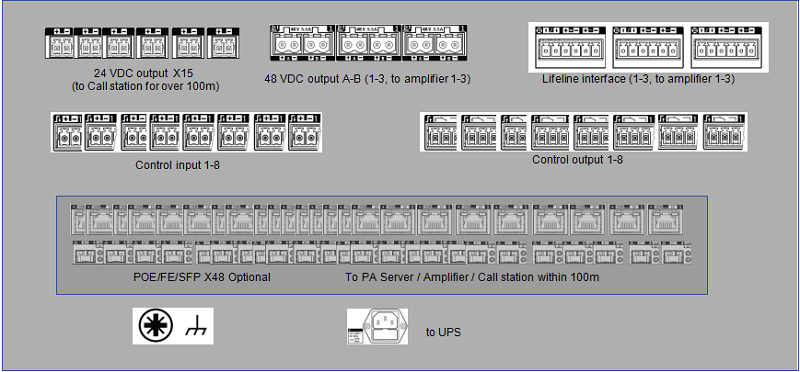Viewport: 800px width, 372px height.
Task: Click the rightmost Control output relay terminal
Action: point(724,133)
